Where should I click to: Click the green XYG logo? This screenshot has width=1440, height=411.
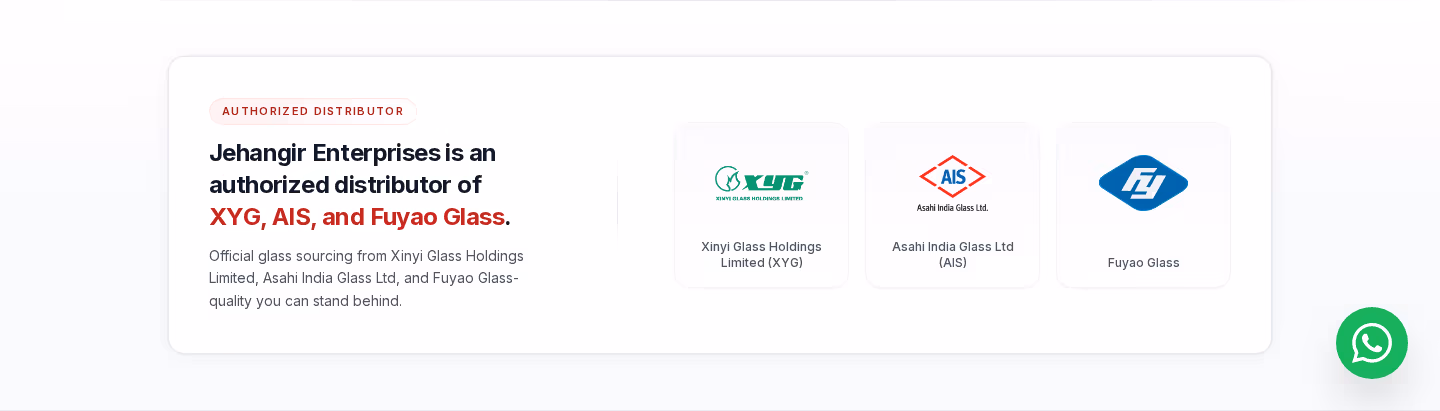pos(761,184)
